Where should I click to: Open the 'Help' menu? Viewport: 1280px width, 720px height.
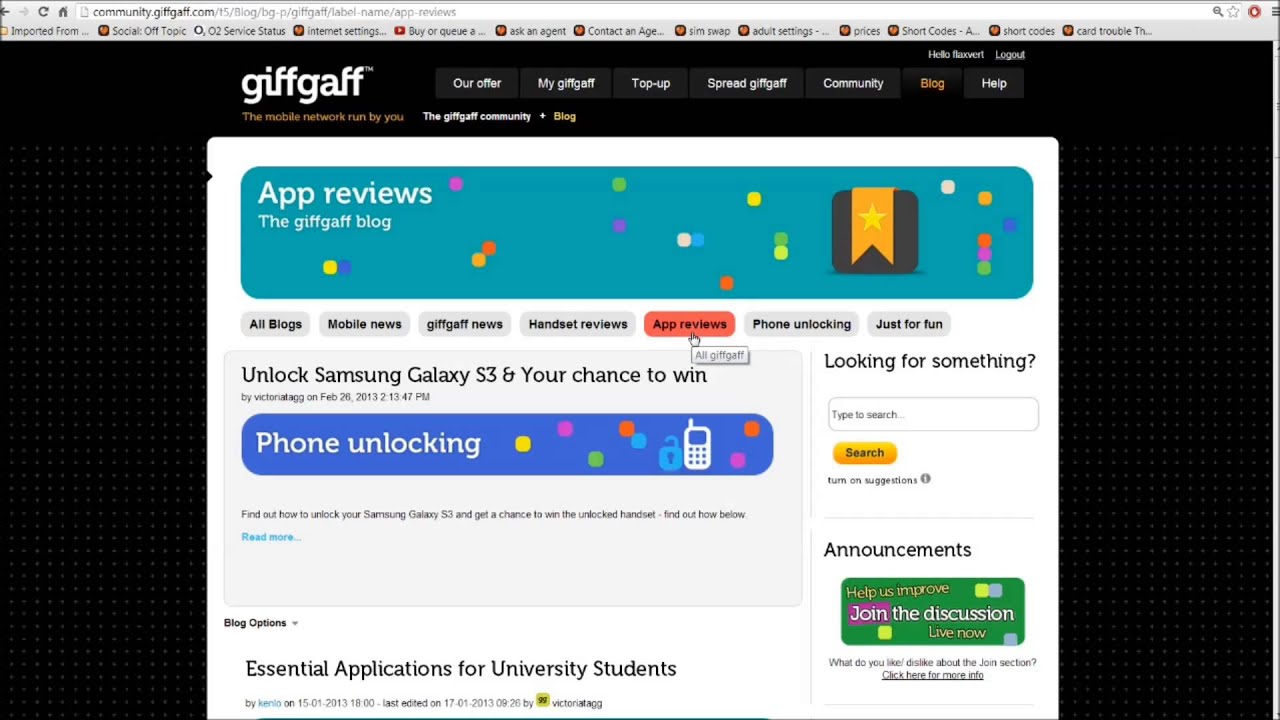994,83
